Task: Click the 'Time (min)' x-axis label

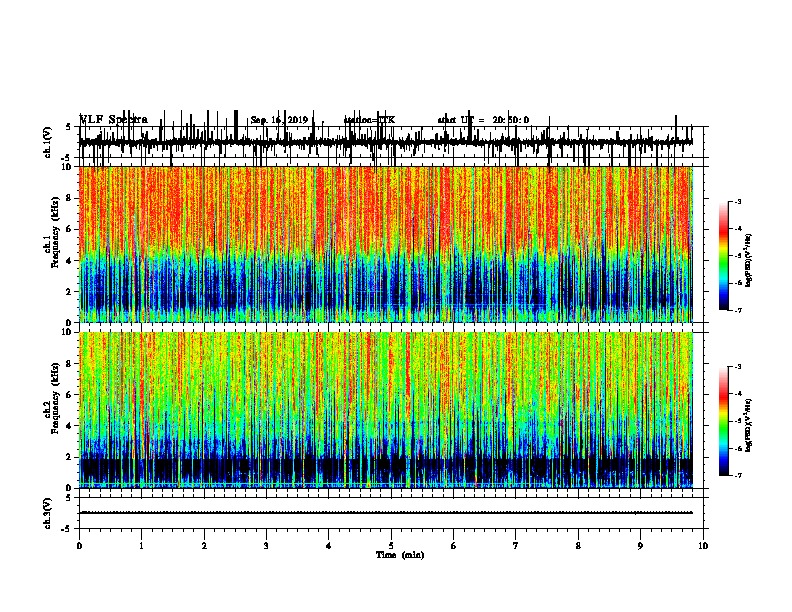Action: 400,555
